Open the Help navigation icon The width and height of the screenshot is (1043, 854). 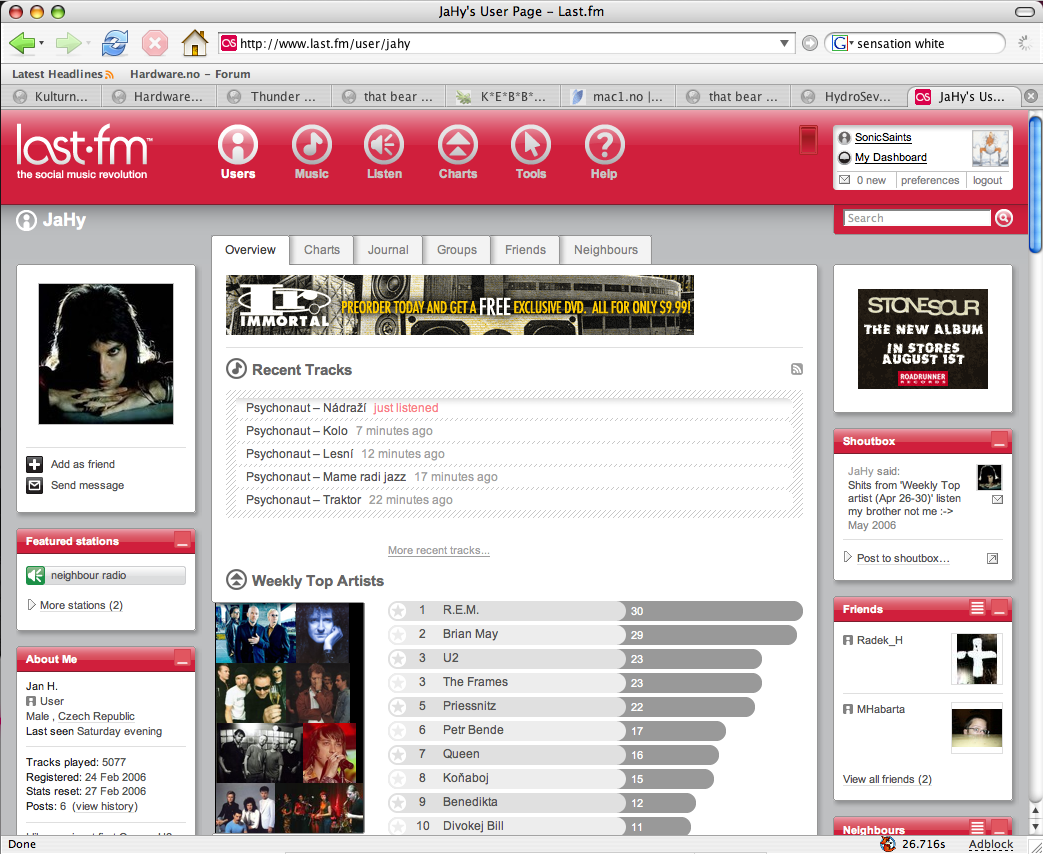pos(604,144)
